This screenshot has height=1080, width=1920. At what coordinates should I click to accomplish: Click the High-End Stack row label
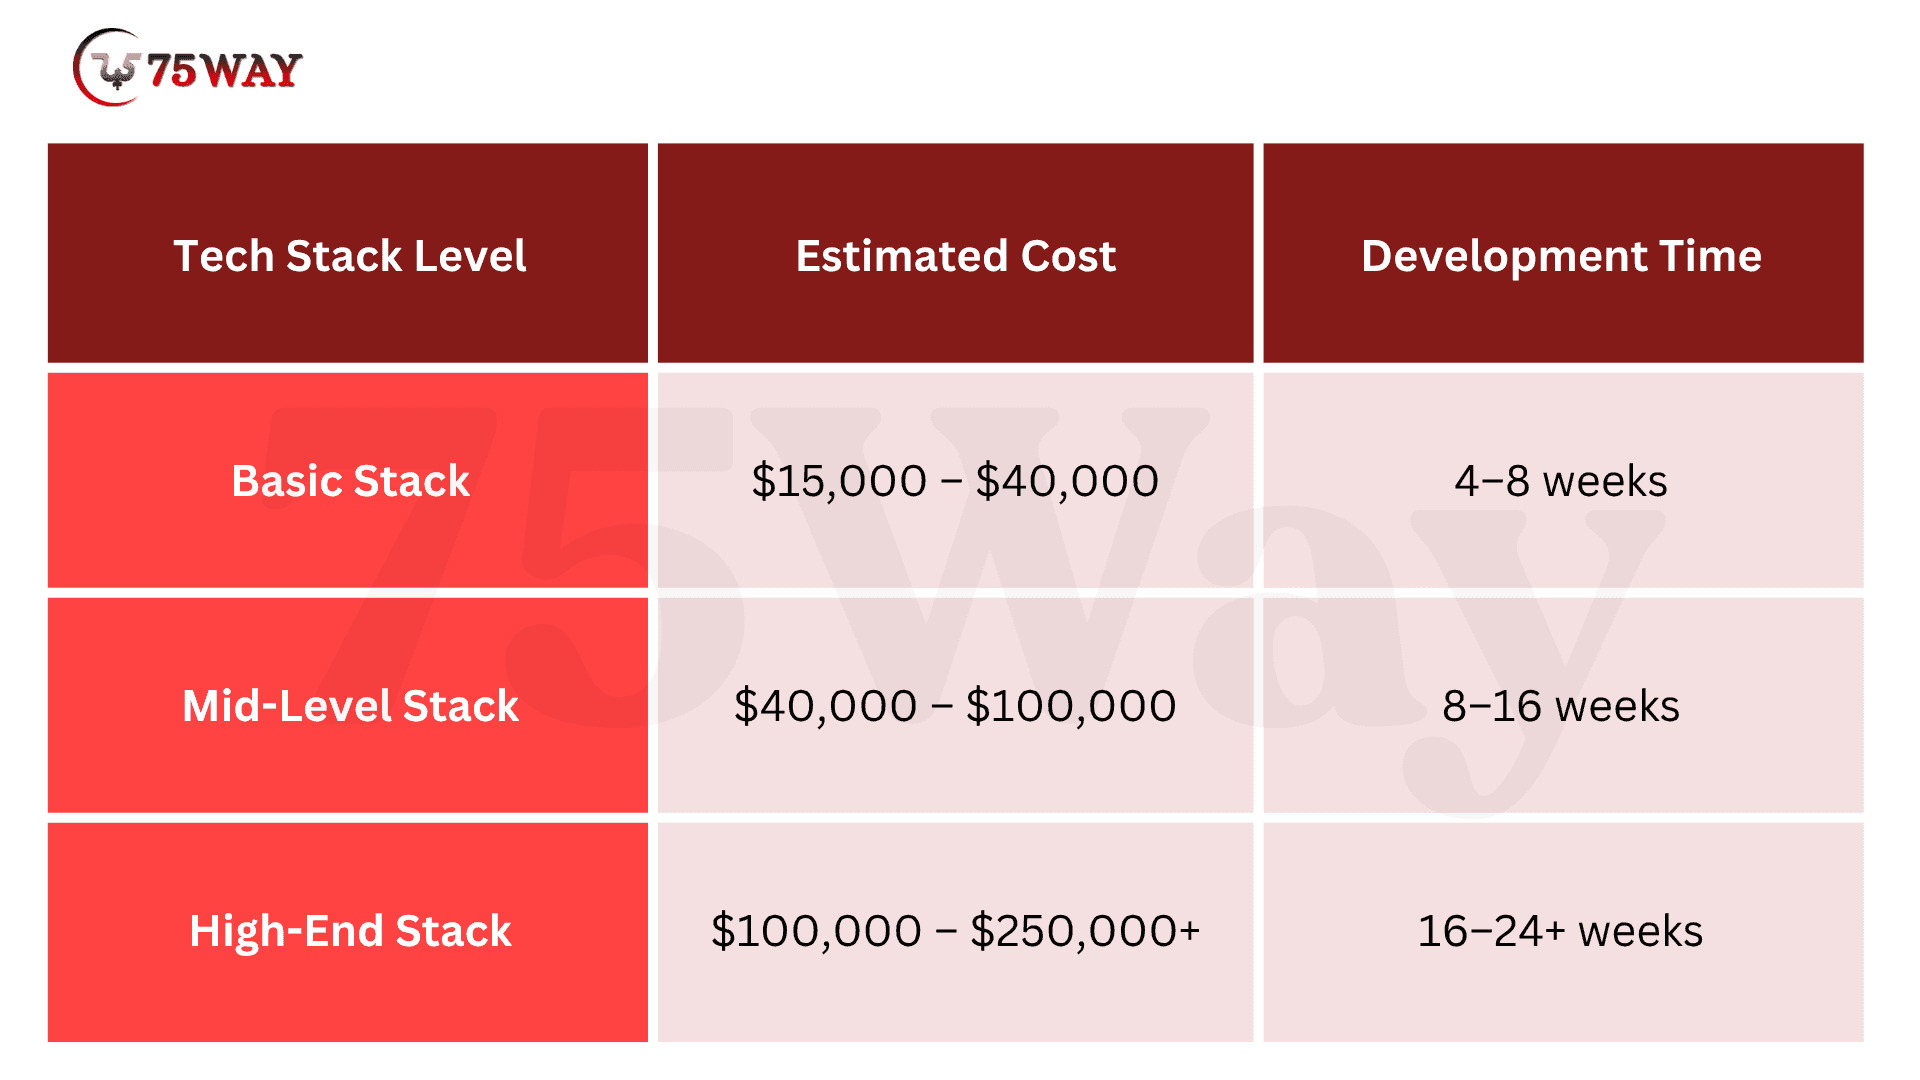(x=350, y=931)
